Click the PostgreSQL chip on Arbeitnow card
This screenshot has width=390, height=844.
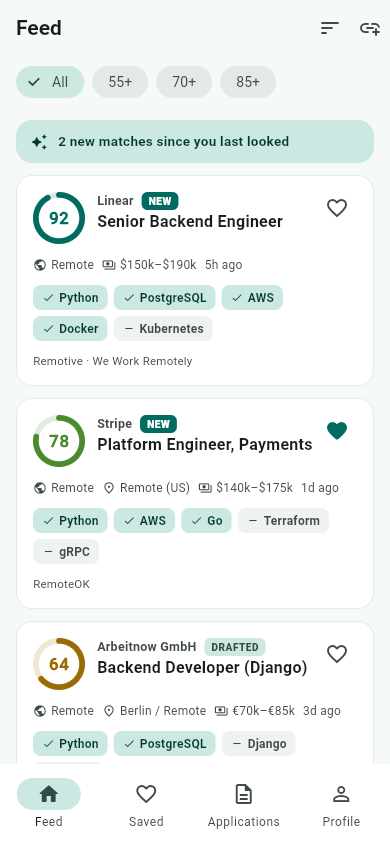tap(165, 743)
